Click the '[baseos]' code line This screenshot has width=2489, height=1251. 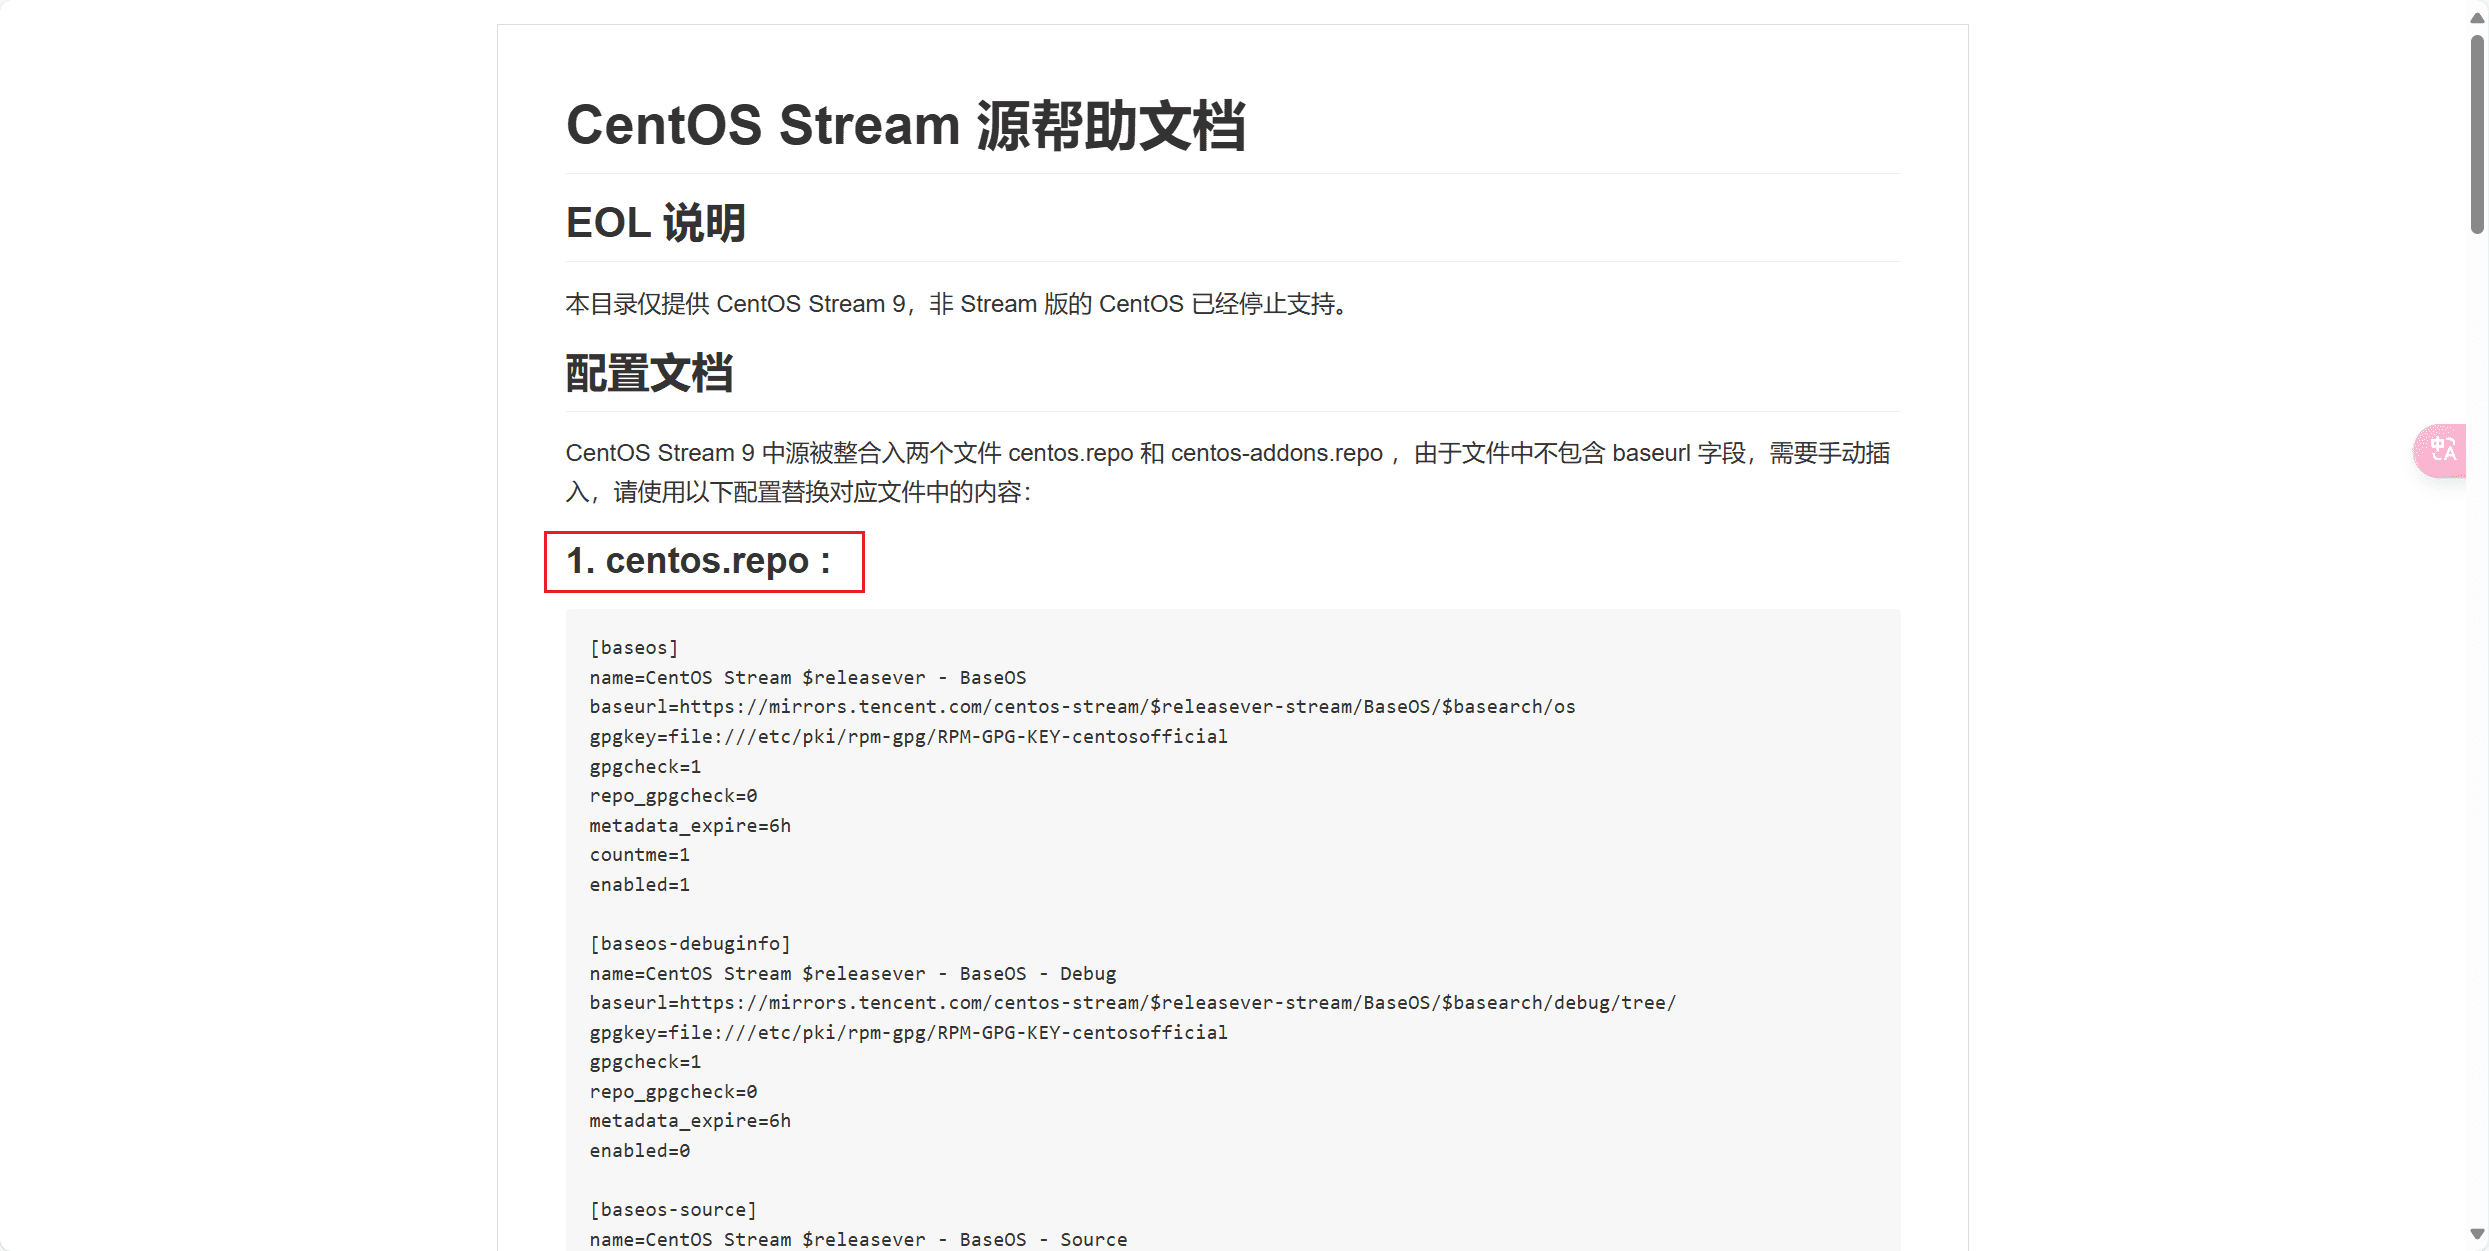tap(634, 648)
